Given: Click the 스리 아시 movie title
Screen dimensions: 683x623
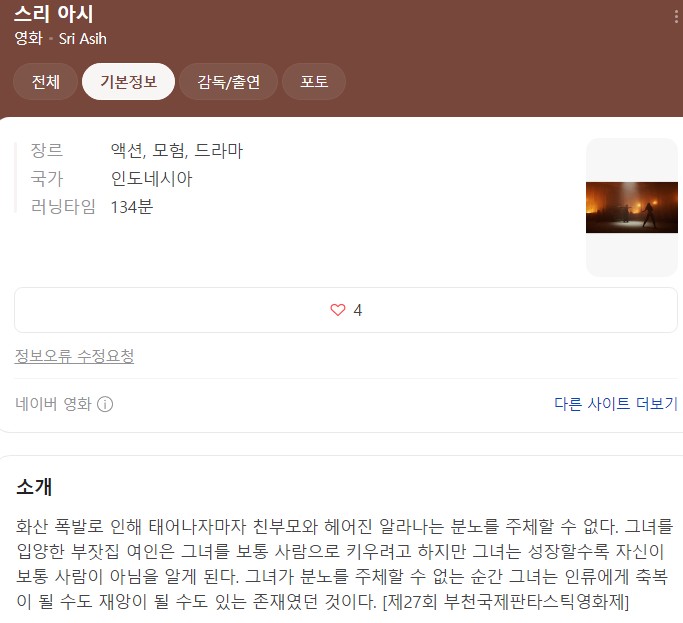Looking at the screenshot, I should (x=54, y=14).
